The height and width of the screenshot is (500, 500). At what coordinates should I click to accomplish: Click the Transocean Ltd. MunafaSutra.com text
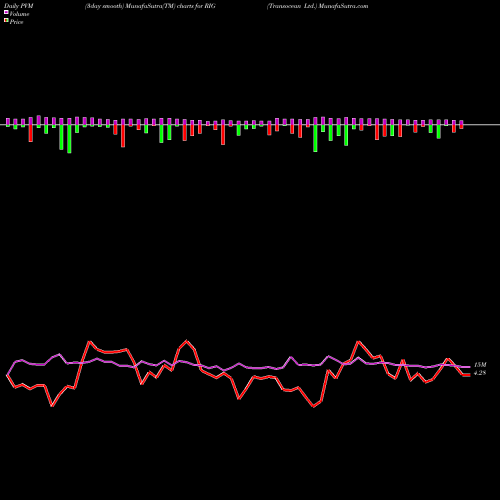[x=317, y=6]
